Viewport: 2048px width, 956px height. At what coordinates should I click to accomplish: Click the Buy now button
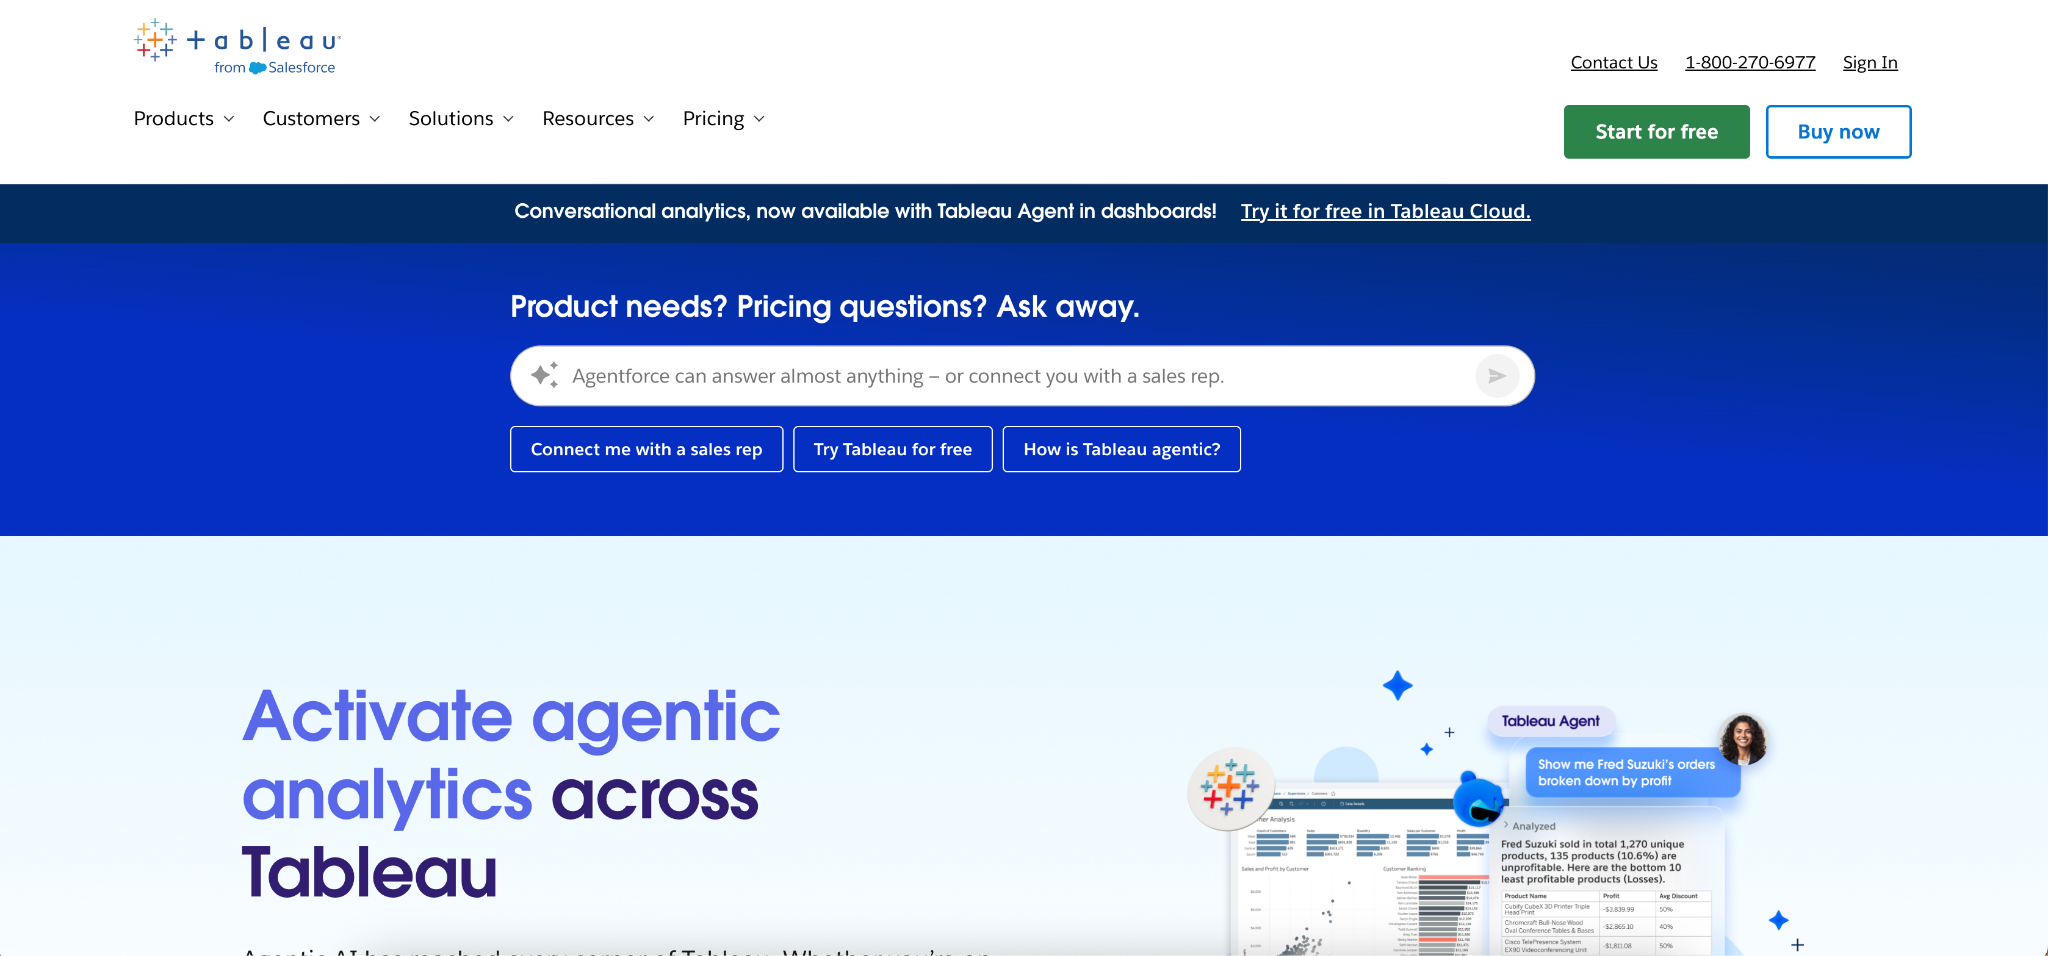1838,132
